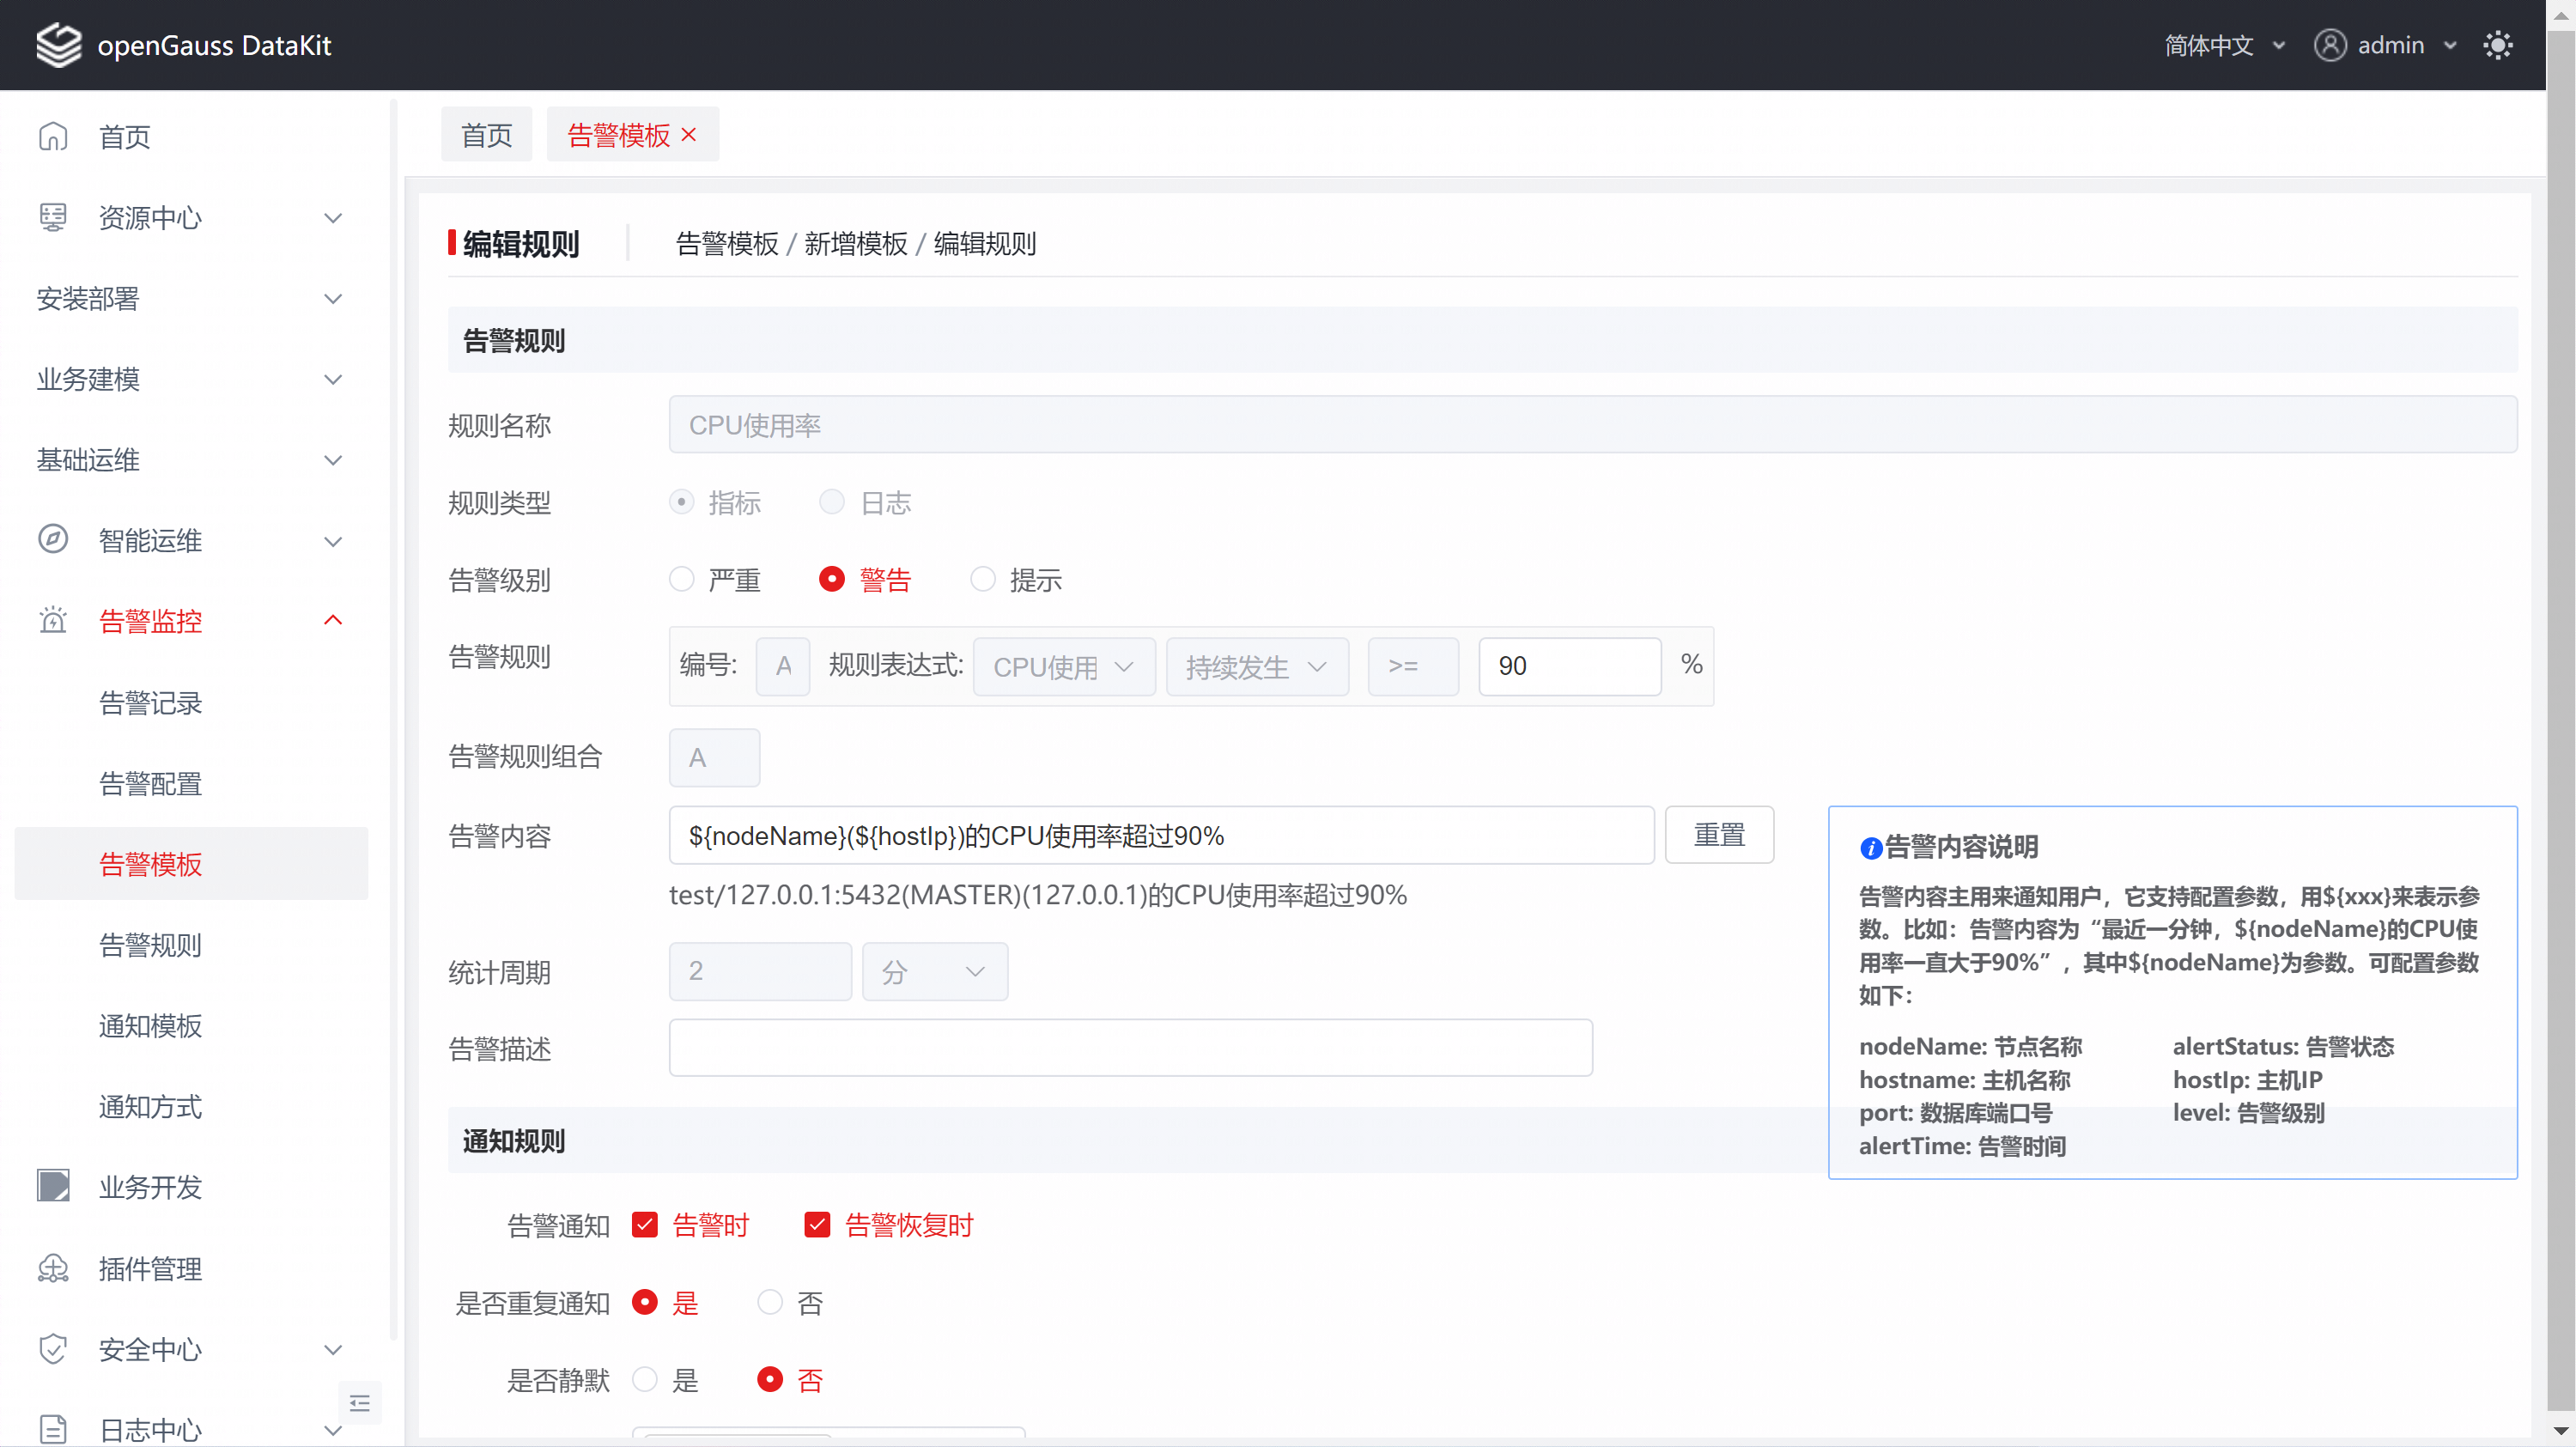This screenshot has width=2576, height=1447.
Task: Click the openGauss DataKit logo icon
Action: point(58,45)
